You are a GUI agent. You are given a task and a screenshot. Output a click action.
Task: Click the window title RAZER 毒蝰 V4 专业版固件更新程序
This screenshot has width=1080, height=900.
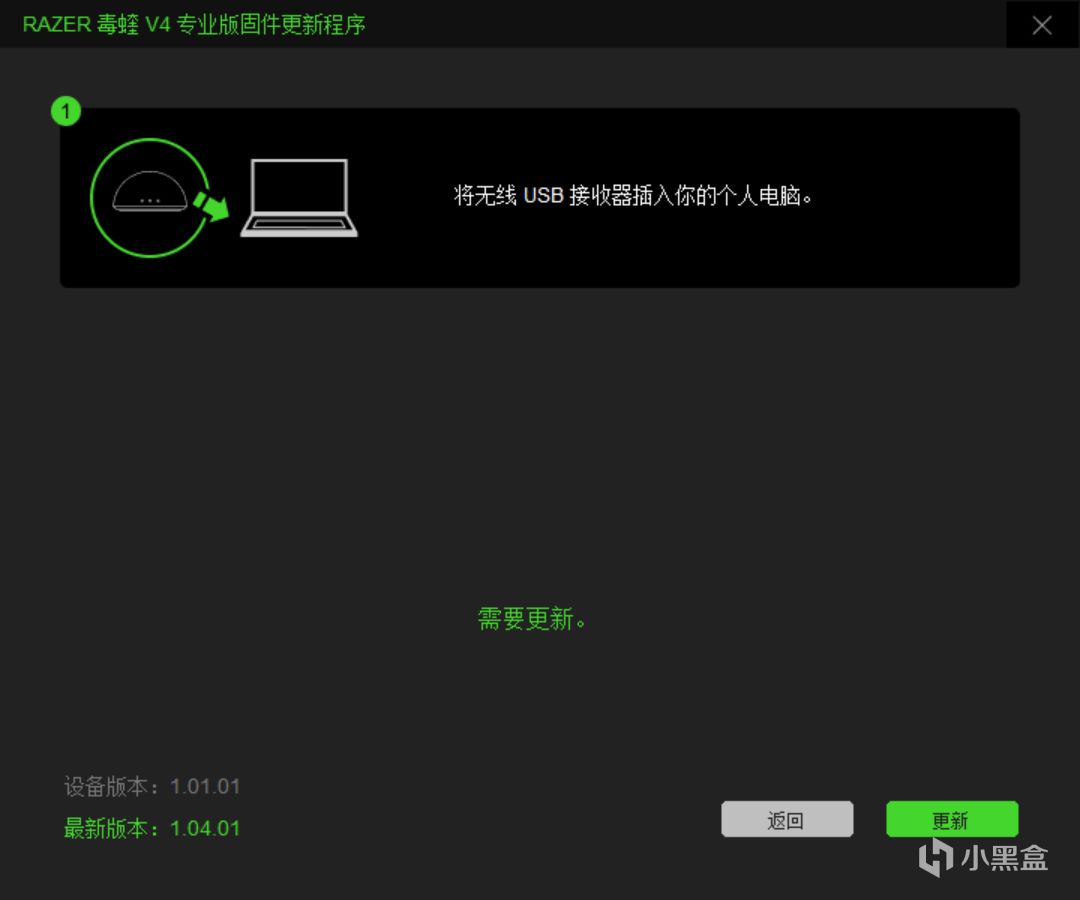[194, 25]
